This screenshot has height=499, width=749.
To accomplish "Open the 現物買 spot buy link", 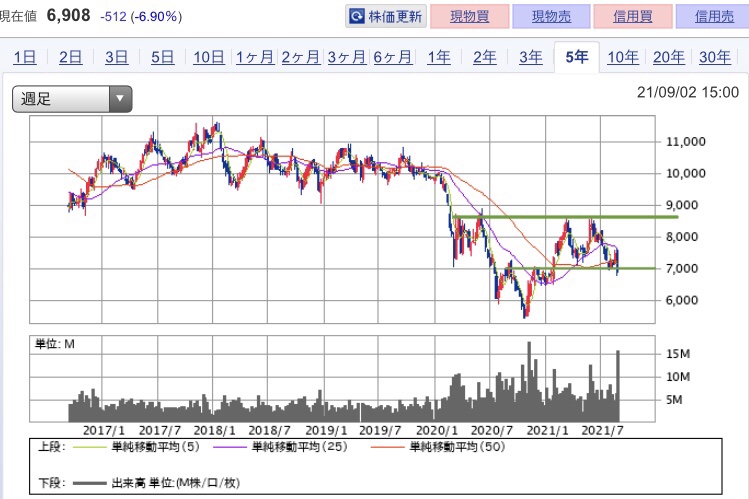I will pyautogui.click(x=470, y=17).
